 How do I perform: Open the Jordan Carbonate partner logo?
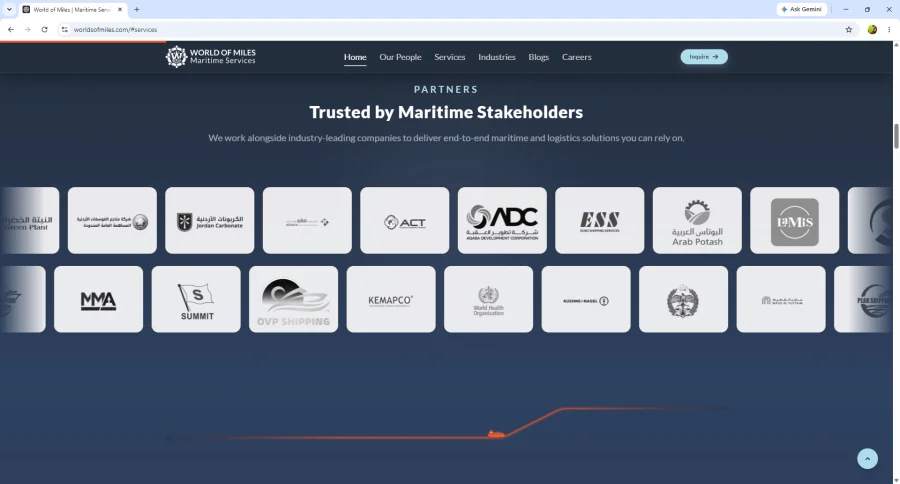point(210,220)
